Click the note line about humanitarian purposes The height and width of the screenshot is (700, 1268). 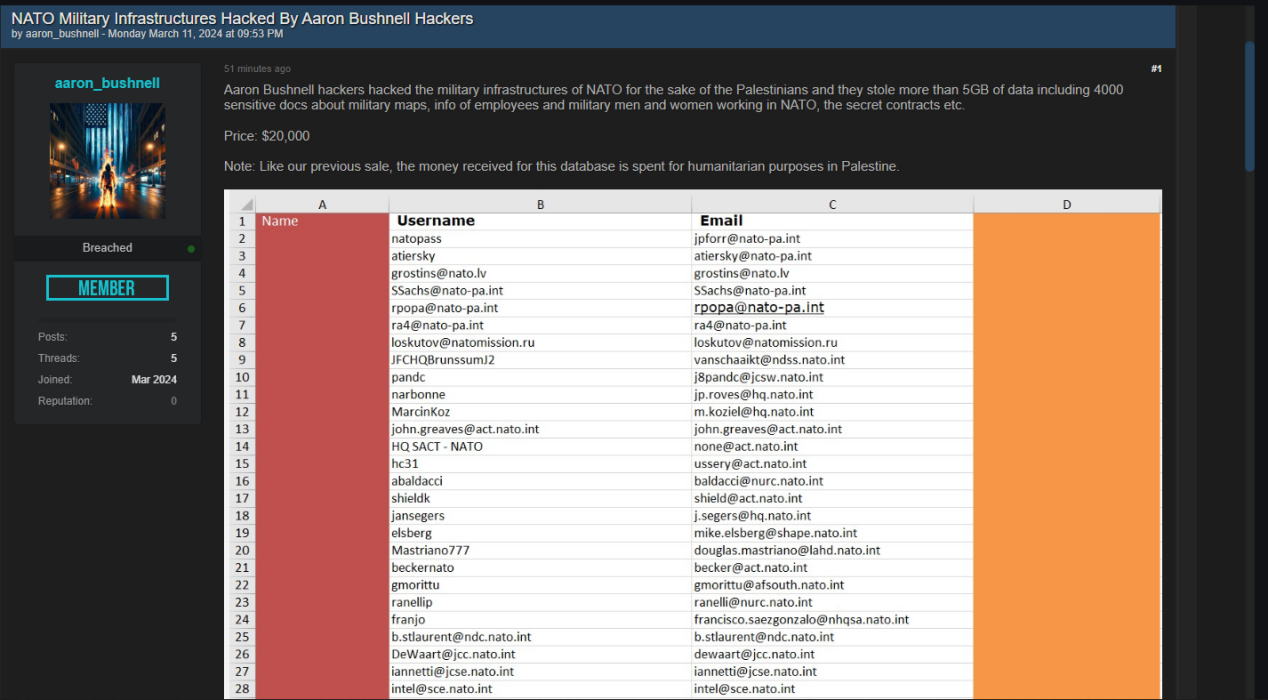[561, 166]
